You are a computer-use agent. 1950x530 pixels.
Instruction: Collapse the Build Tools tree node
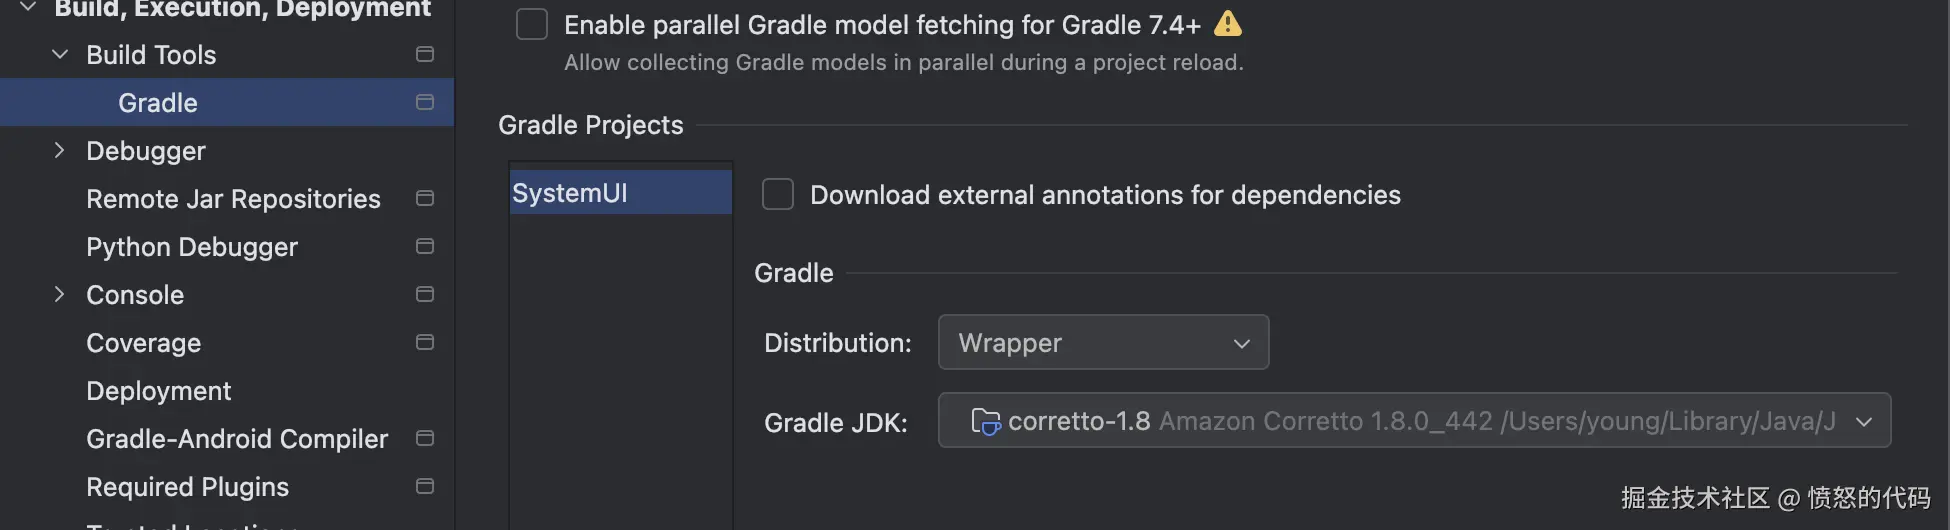(60, 54)
